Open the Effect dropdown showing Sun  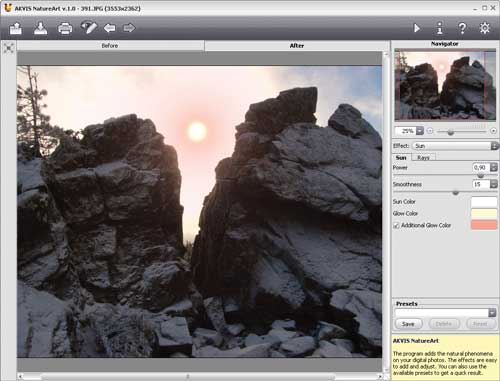[x=455, y=146]
